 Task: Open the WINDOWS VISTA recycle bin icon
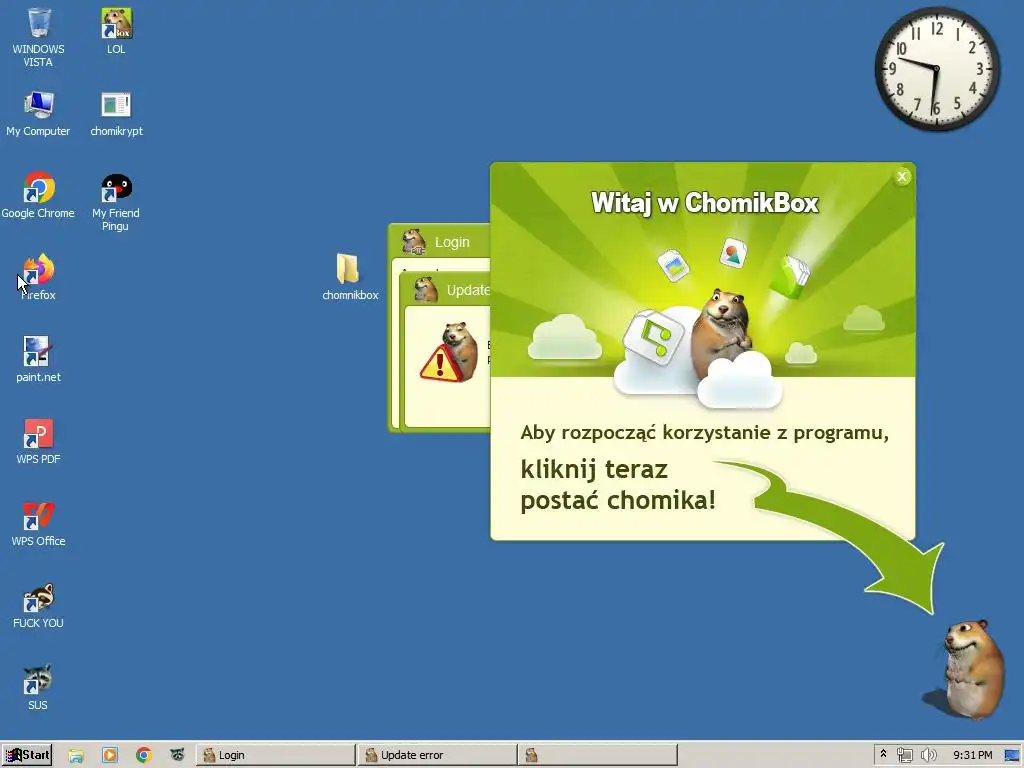(x=39, y=37)
